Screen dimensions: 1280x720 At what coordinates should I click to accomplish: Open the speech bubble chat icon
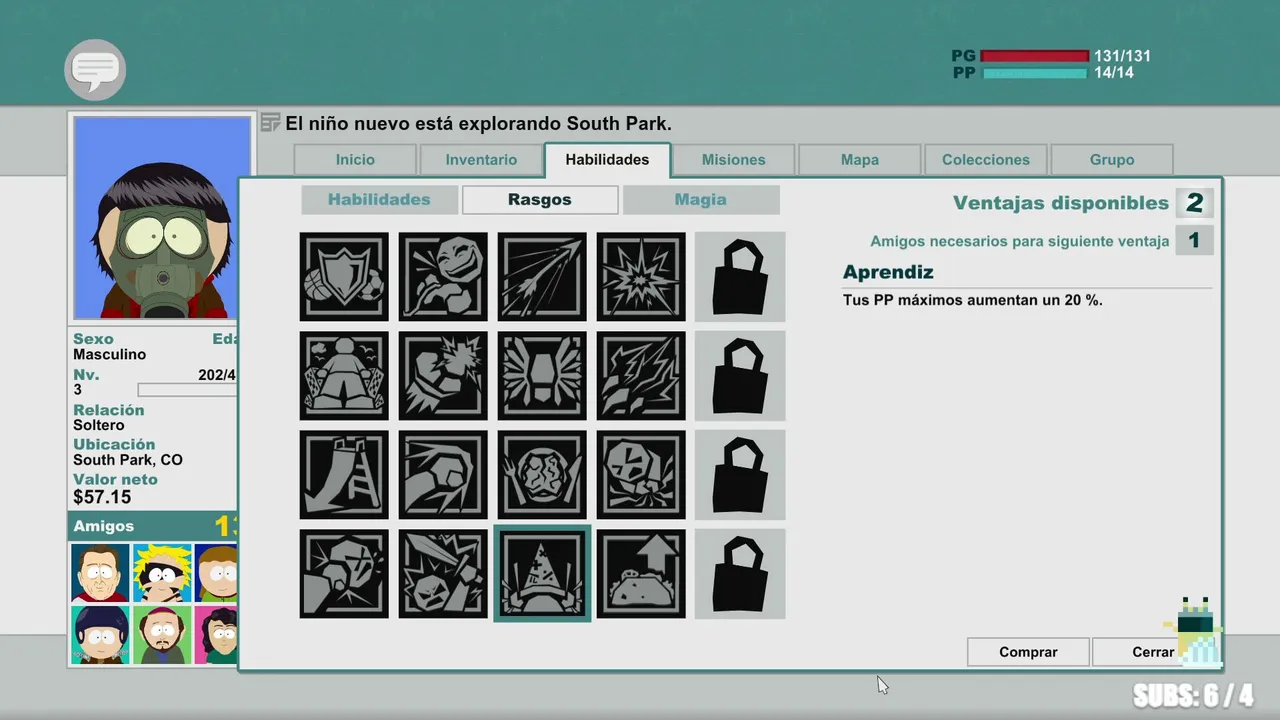click(x=95, y=70)
